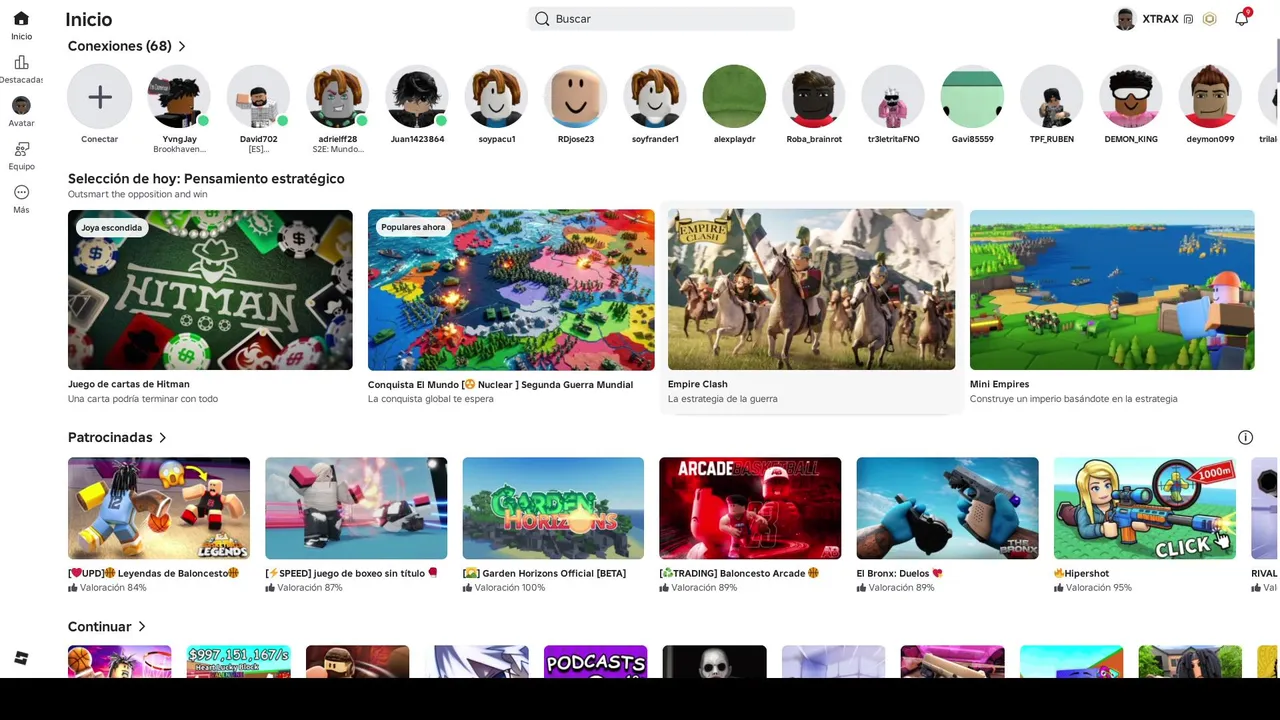Screen dimensions: 1280x720
Task: Open deymon099's avatar
Action: click(x=1210, y=97)
